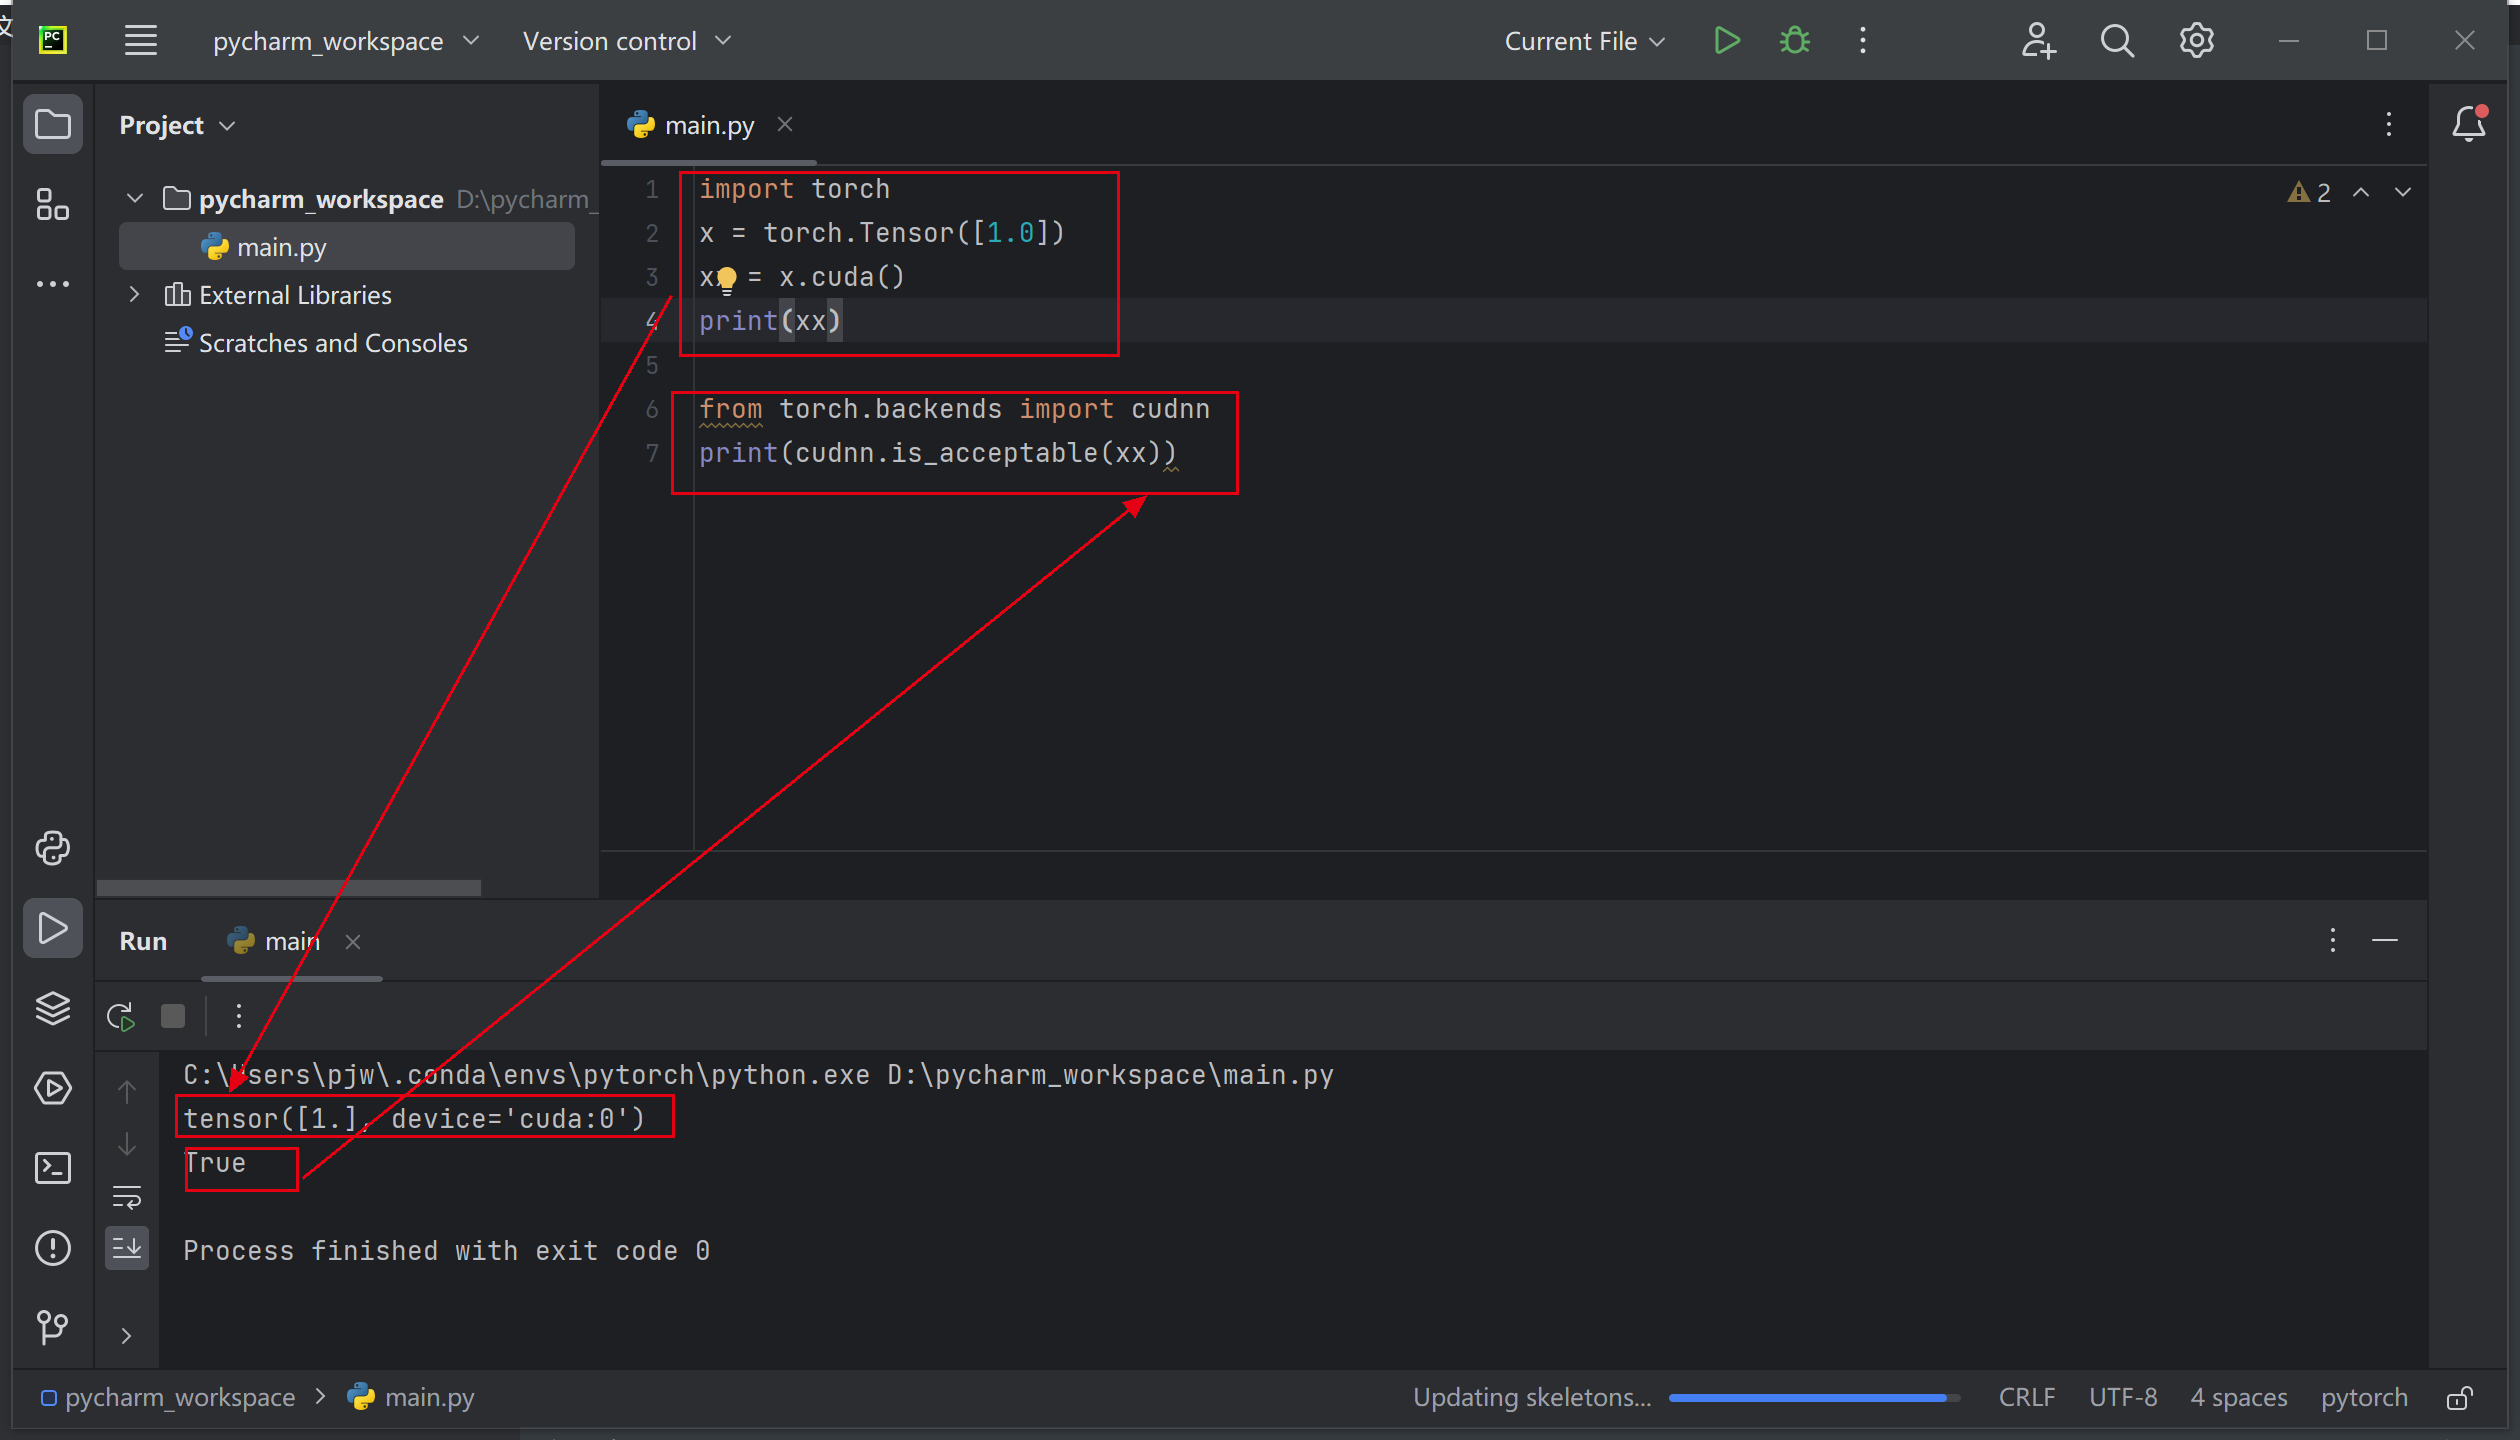This screenshot has width=2520, height=1440.
Task: Toggle file read-only lock in status bar
Action: [2460, 1398]
